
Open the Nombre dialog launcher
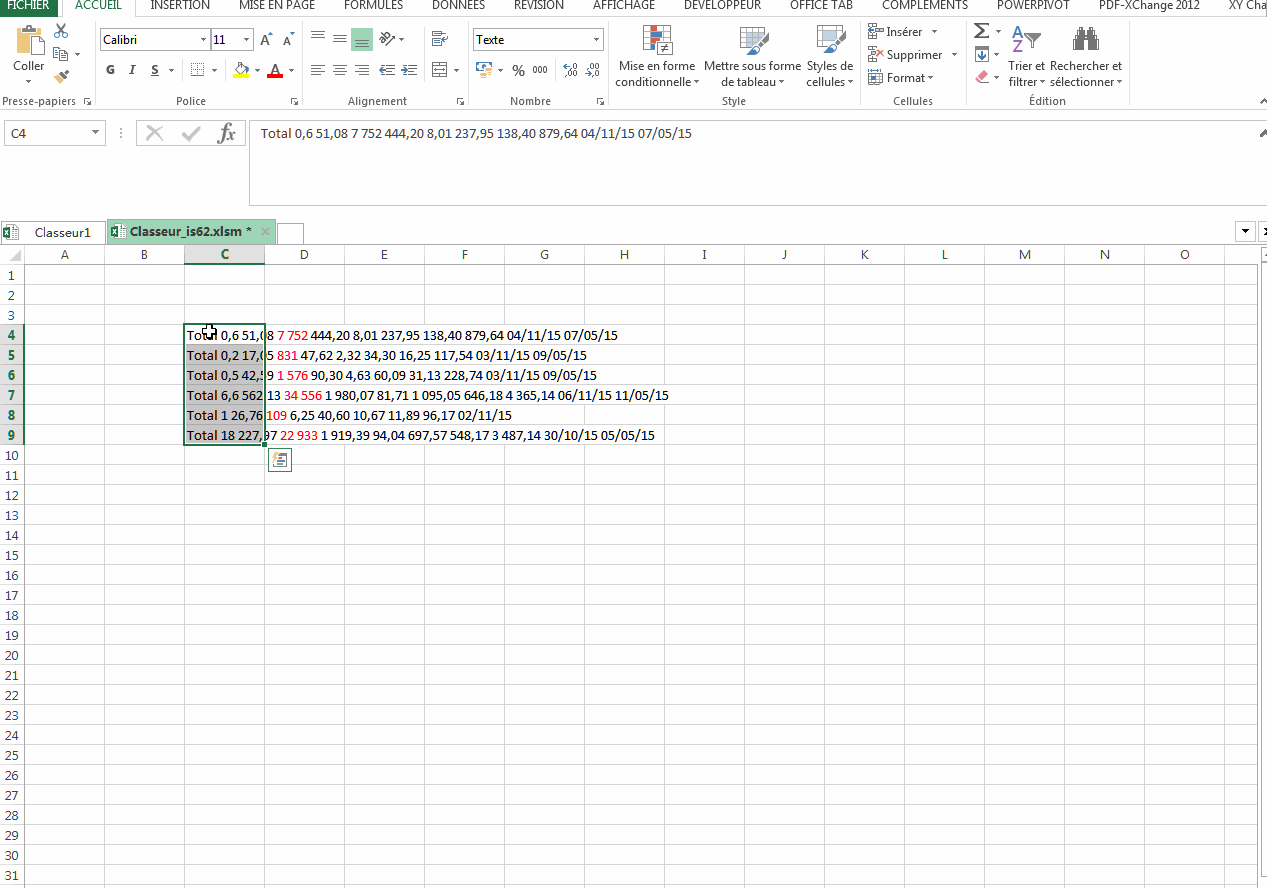click(600, 102)
